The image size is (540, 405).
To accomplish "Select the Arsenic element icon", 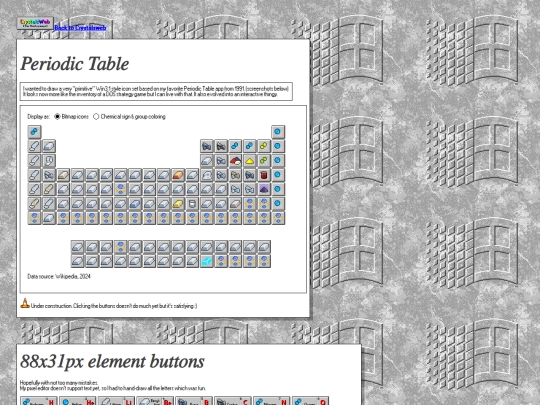I will [235, 175].
